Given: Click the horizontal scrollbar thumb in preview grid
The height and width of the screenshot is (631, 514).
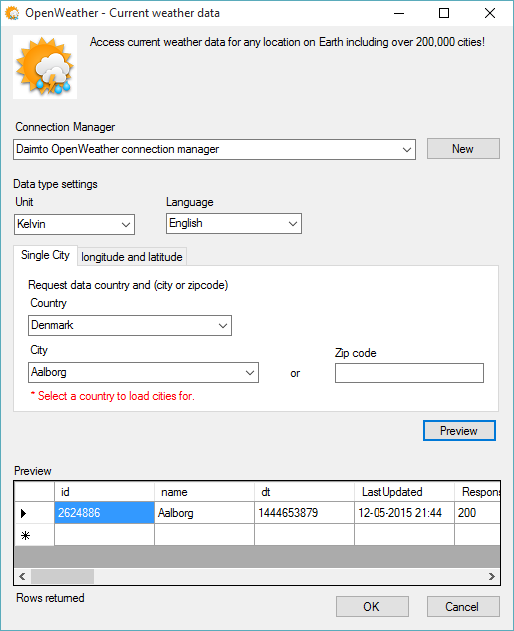Looking at the screenshot, I should click(62, 576).
